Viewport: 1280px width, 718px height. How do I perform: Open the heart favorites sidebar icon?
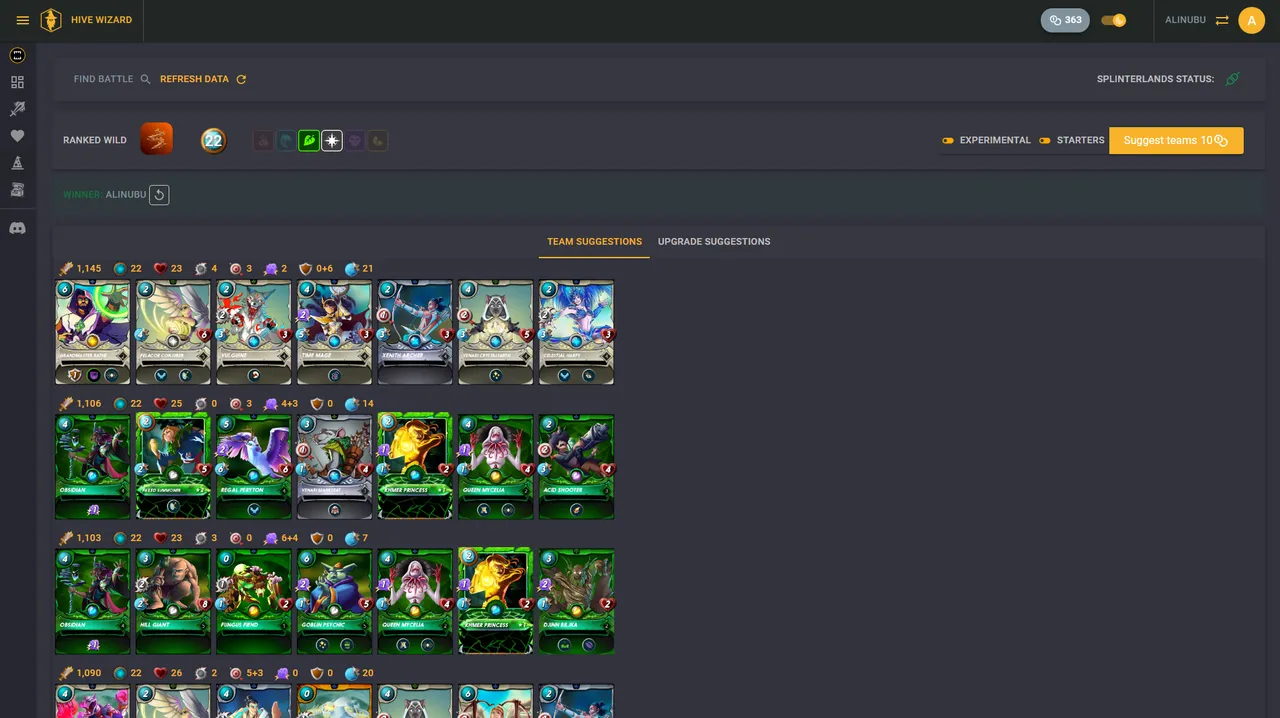tap(17, 136)
